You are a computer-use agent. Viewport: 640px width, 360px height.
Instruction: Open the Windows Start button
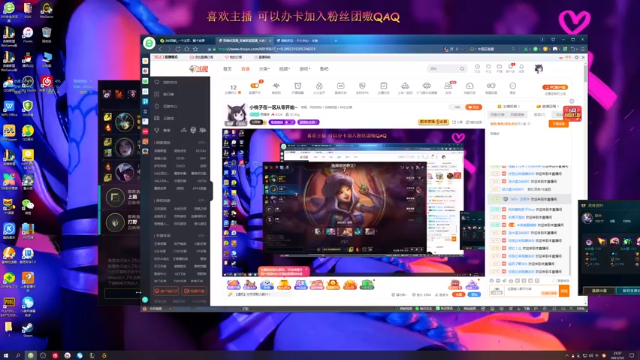pos(6,356)
